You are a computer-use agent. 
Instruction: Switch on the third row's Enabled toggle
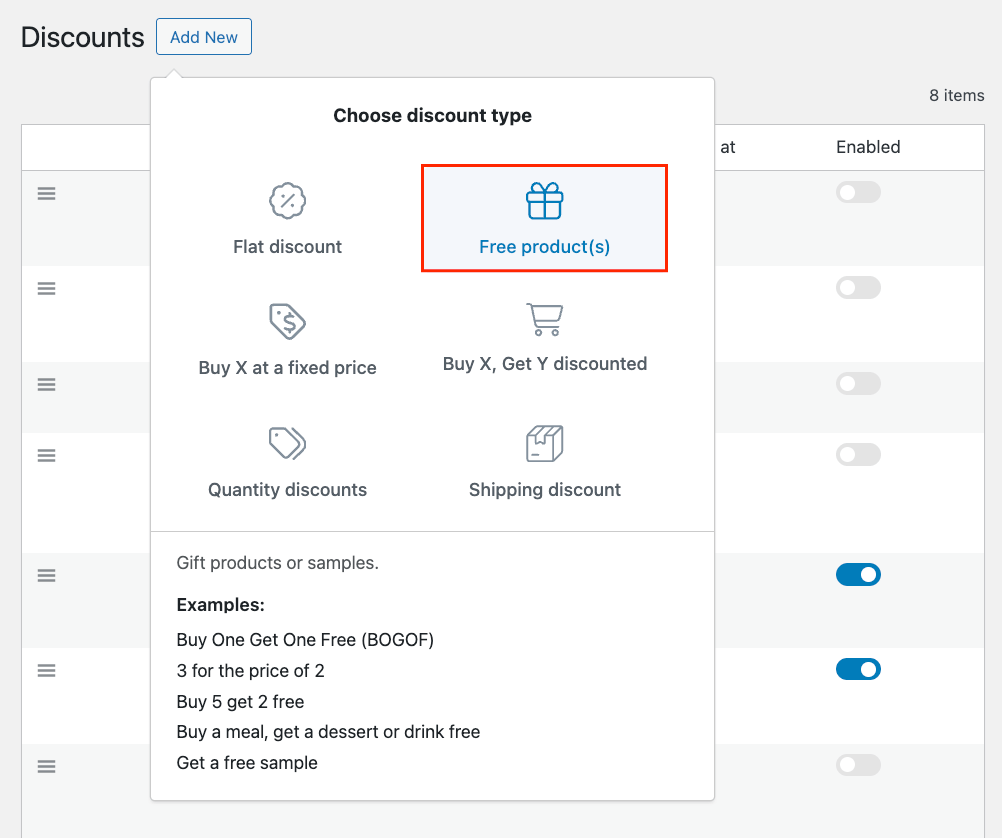tap(858, 384)
